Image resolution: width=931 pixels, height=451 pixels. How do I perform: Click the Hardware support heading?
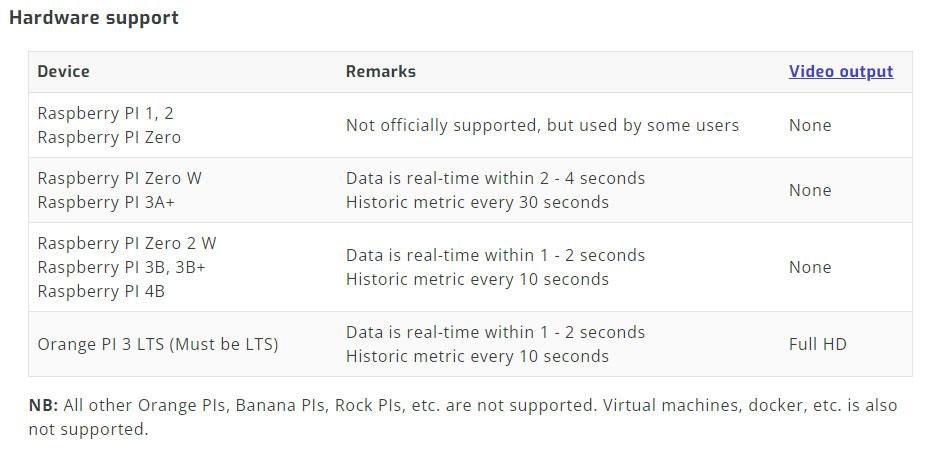pyautogui.click(x=94, y=18)
